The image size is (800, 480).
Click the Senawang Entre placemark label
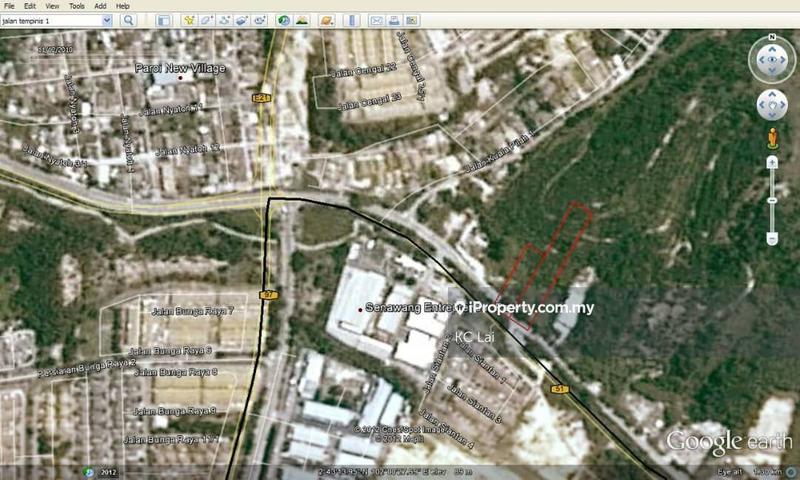pos(408,308)
